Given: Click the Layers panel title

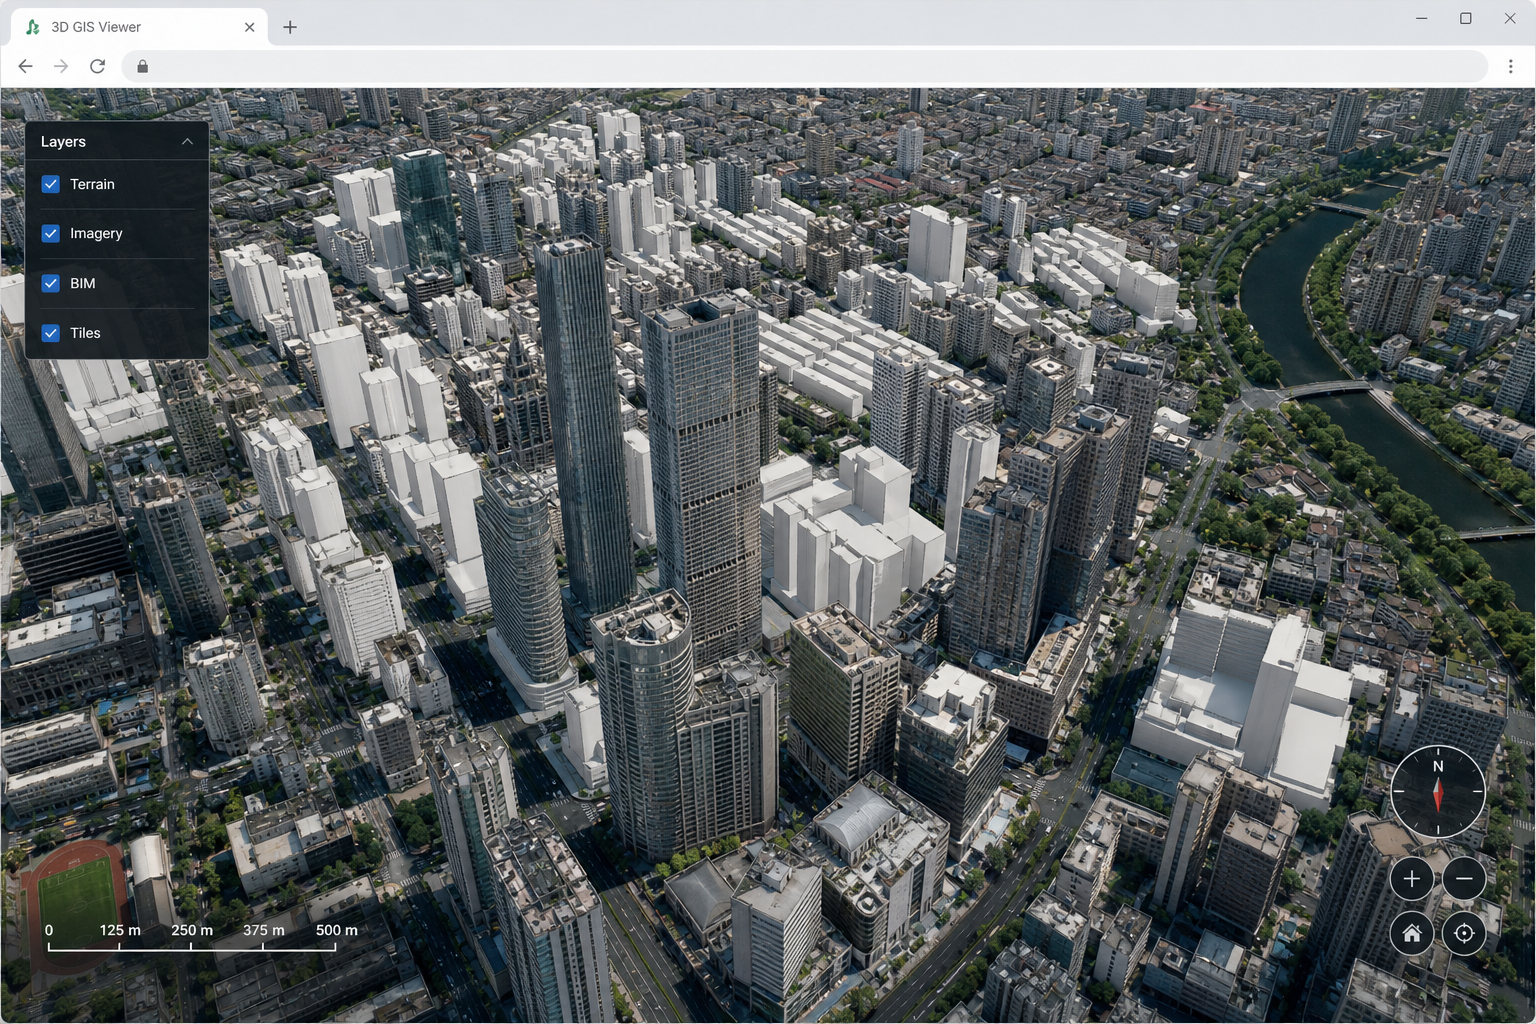Looking at the screenshot, I should [63, 142].
